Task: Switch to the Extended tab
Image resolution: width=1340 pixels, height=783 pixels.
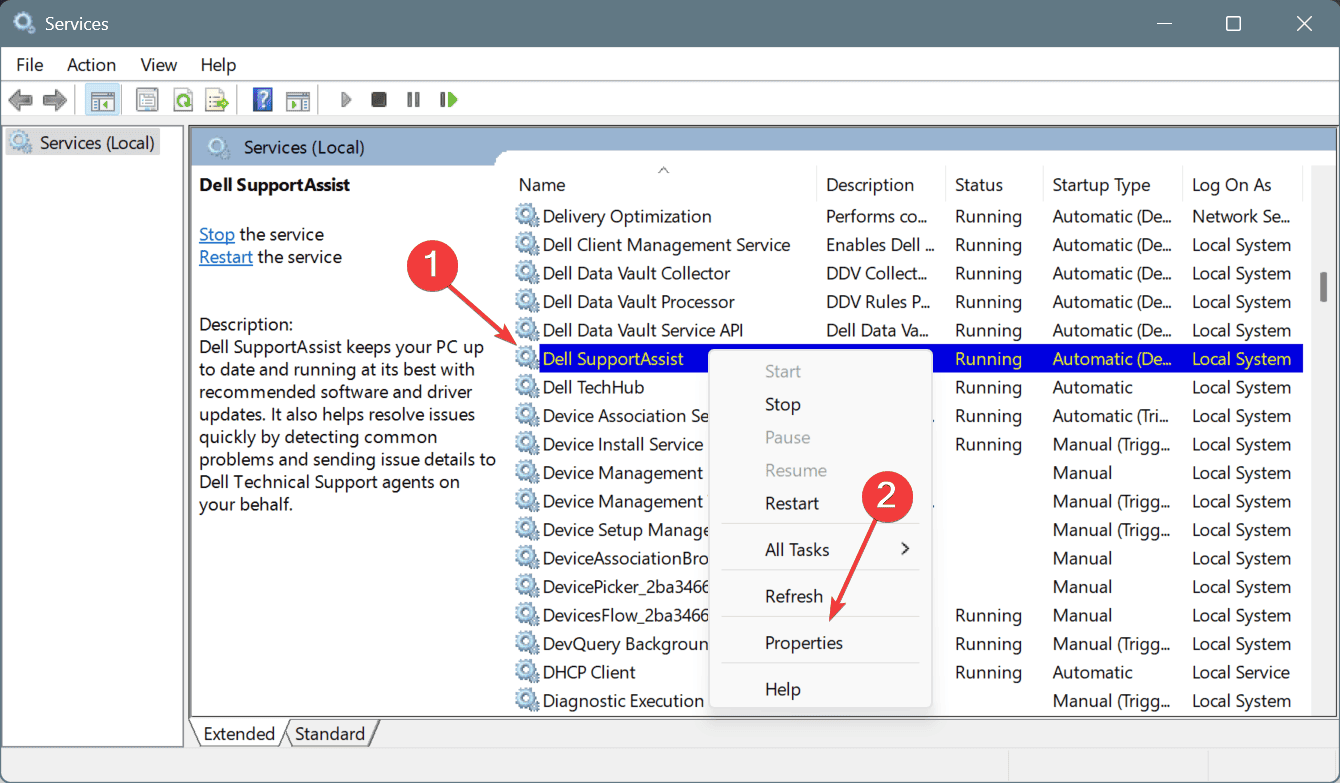Action: click(239, 734)
